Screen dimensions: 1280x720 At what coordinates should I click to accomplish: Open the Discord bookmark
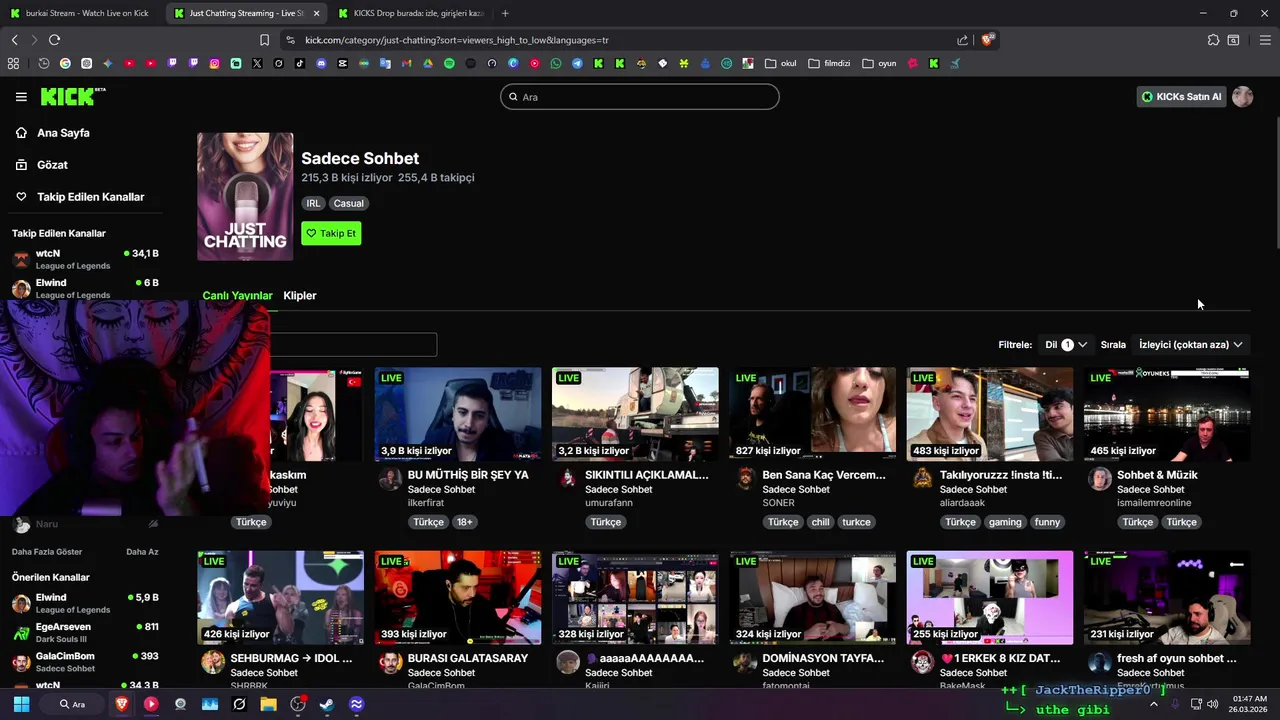point(321,63)
